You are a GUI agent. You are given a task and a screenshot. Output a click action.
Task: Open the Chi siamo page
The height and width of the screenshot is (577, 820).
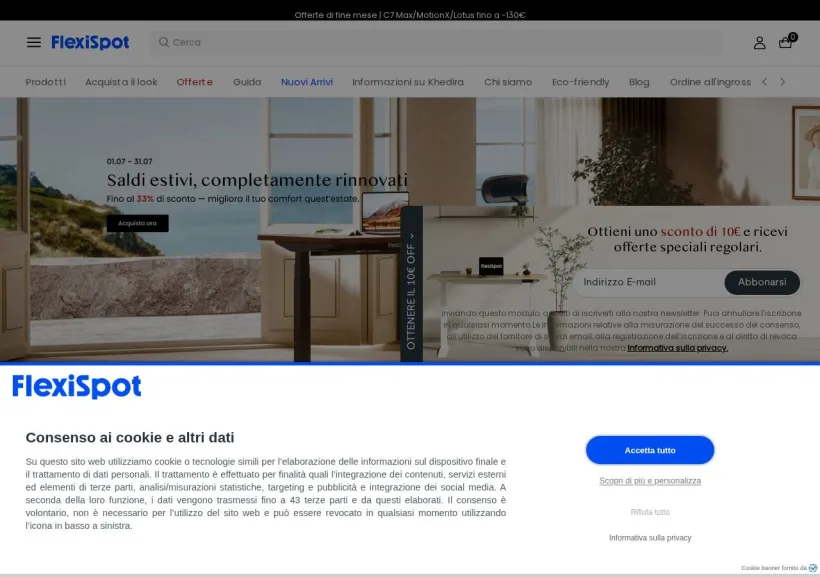(x=508, y=82)
